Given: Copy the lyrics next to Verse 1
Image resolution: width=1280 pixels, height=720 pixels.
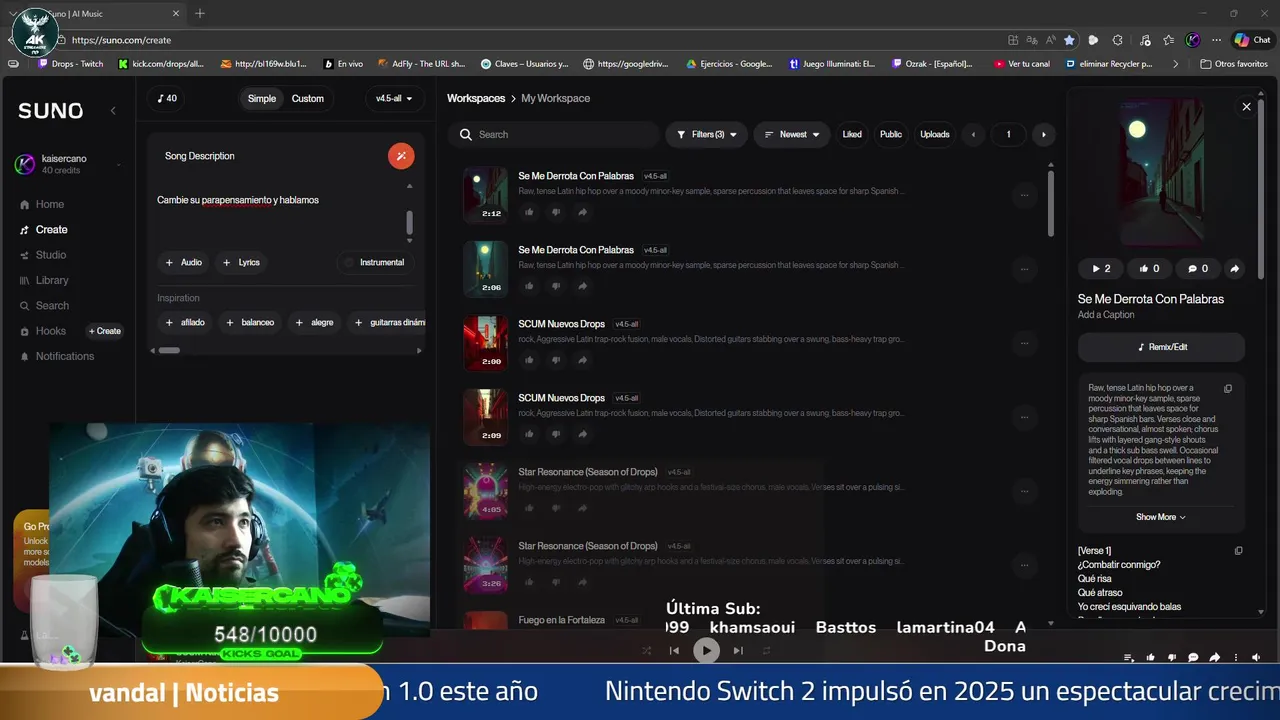Looking at the screenshot, I should pos(1238,550).
